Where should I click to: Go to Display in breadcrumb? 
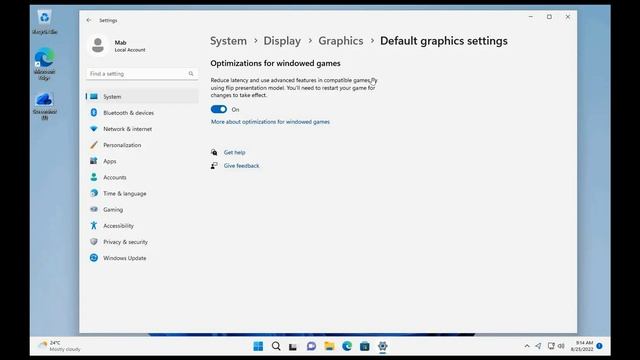(282, 41)
